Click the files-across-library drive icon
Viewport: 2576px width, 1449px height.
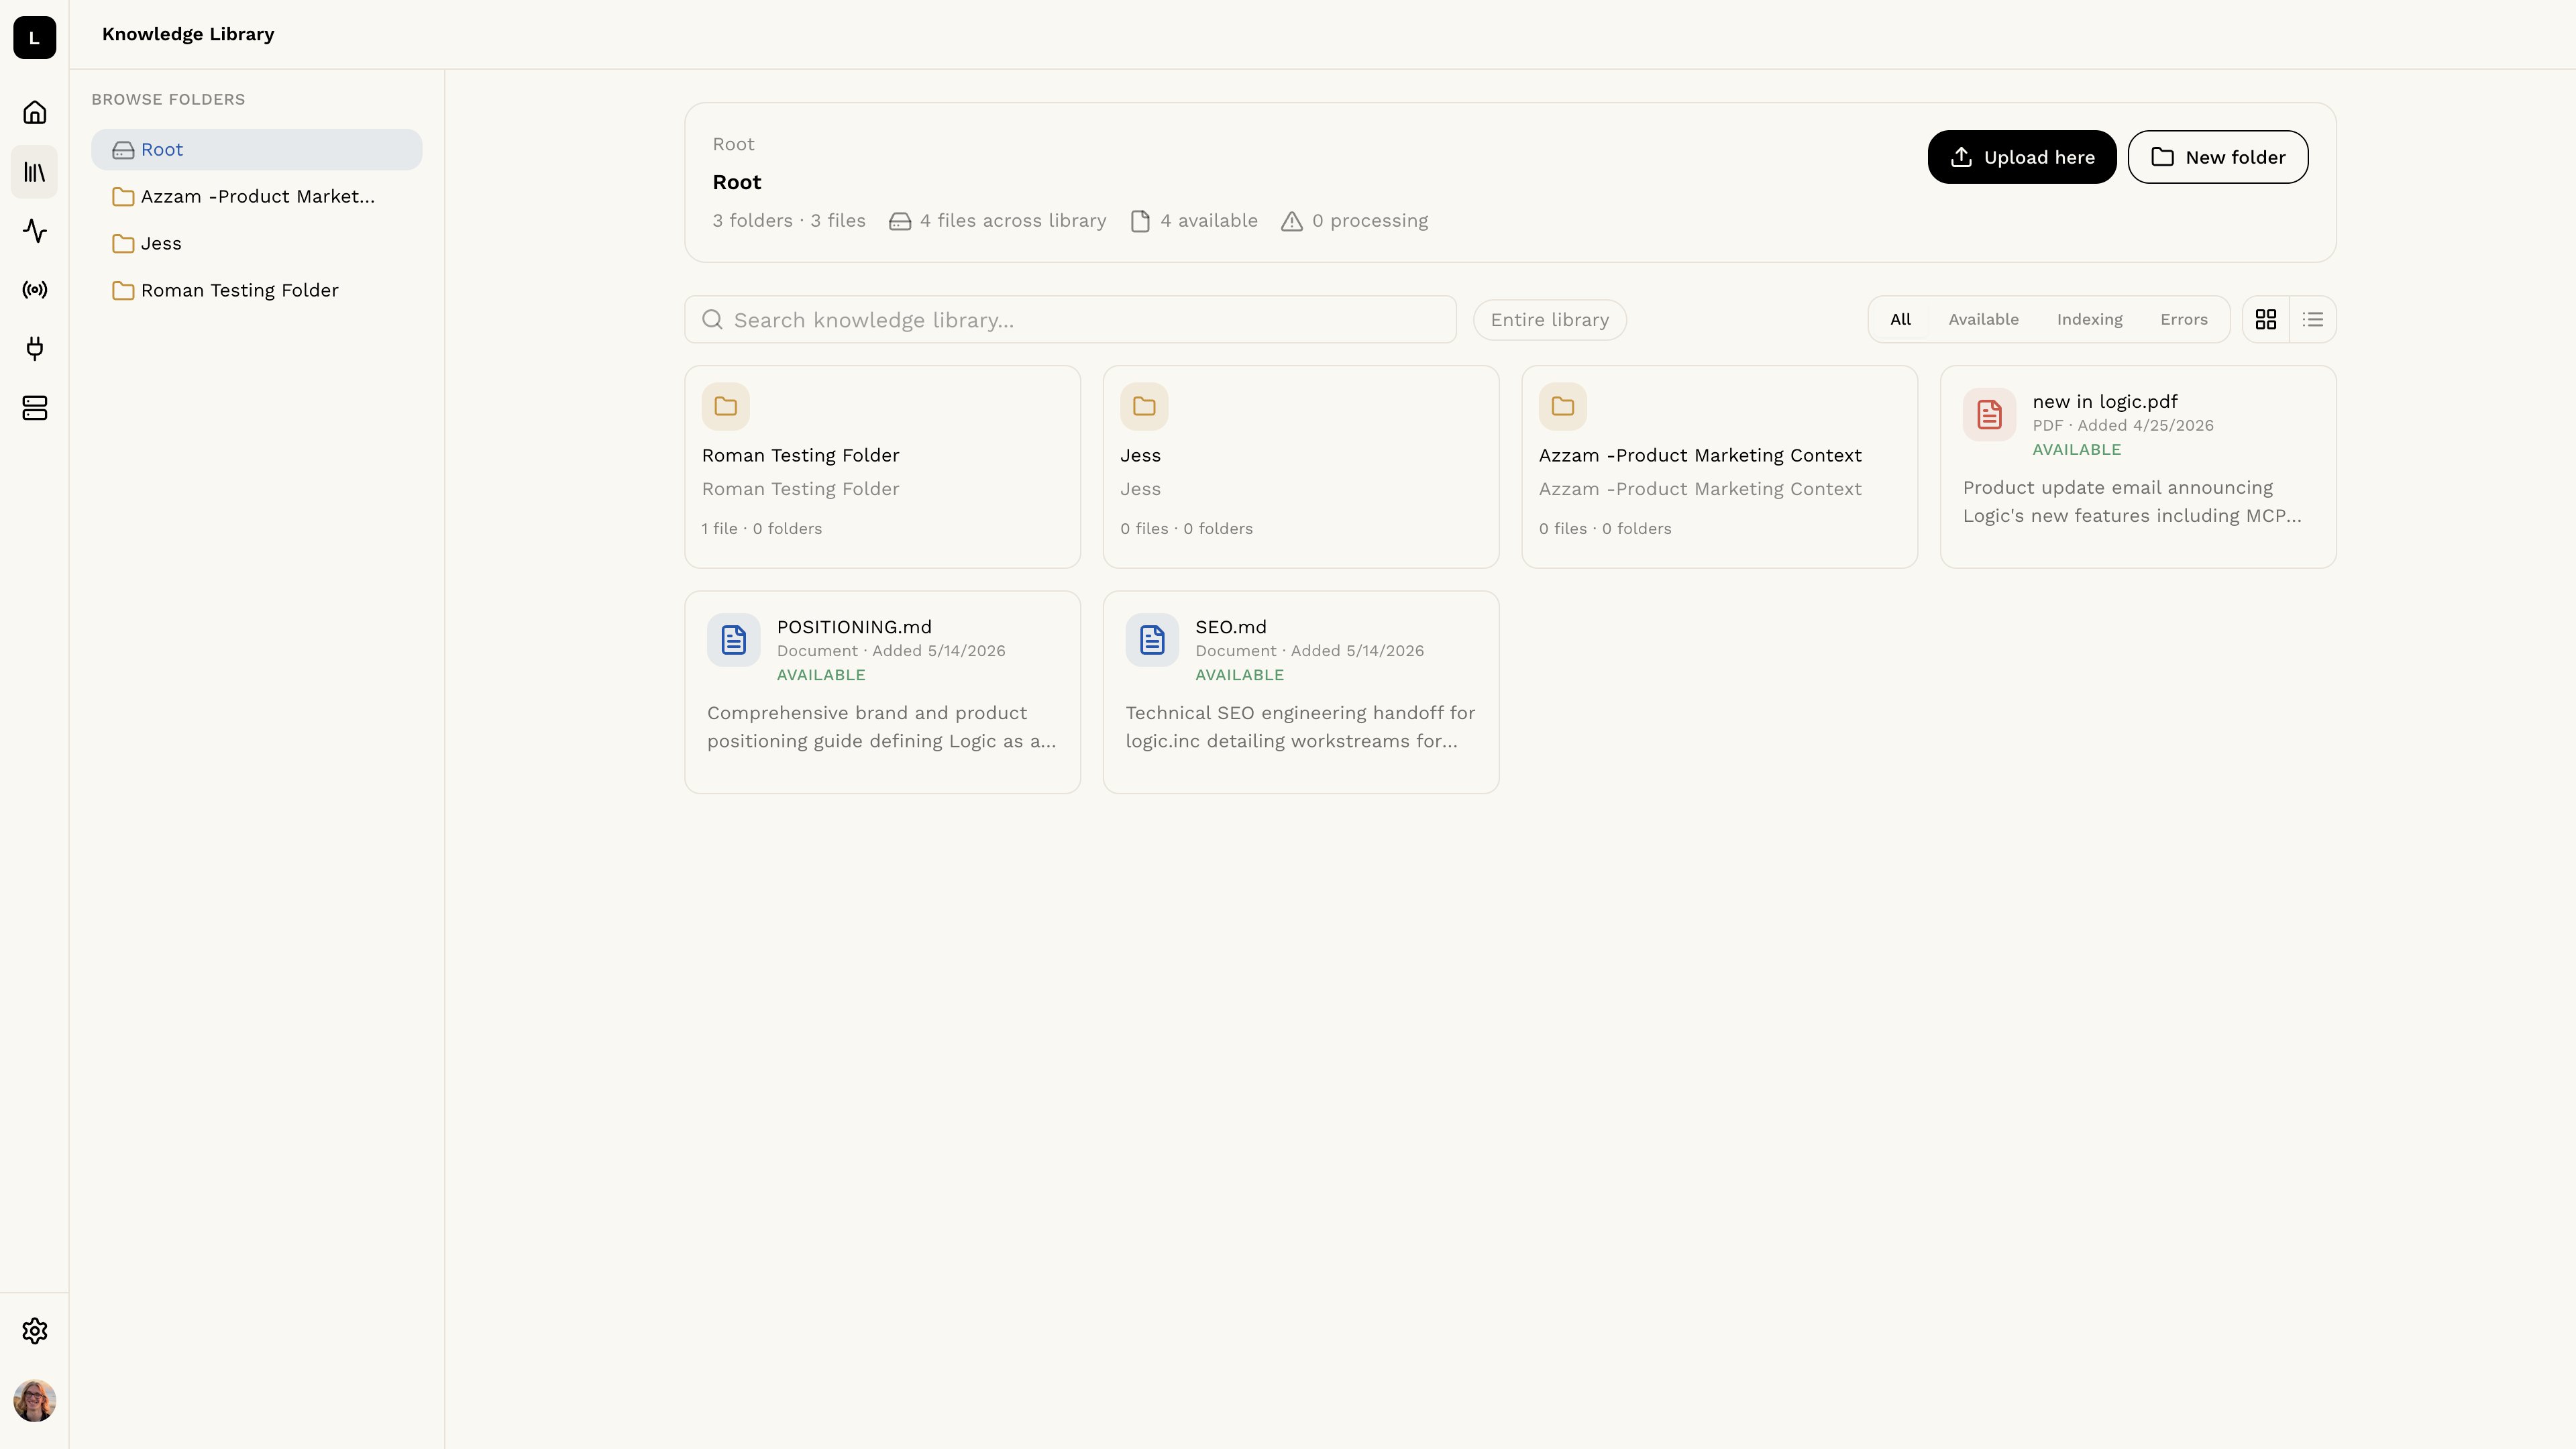[x=900, y=222]
